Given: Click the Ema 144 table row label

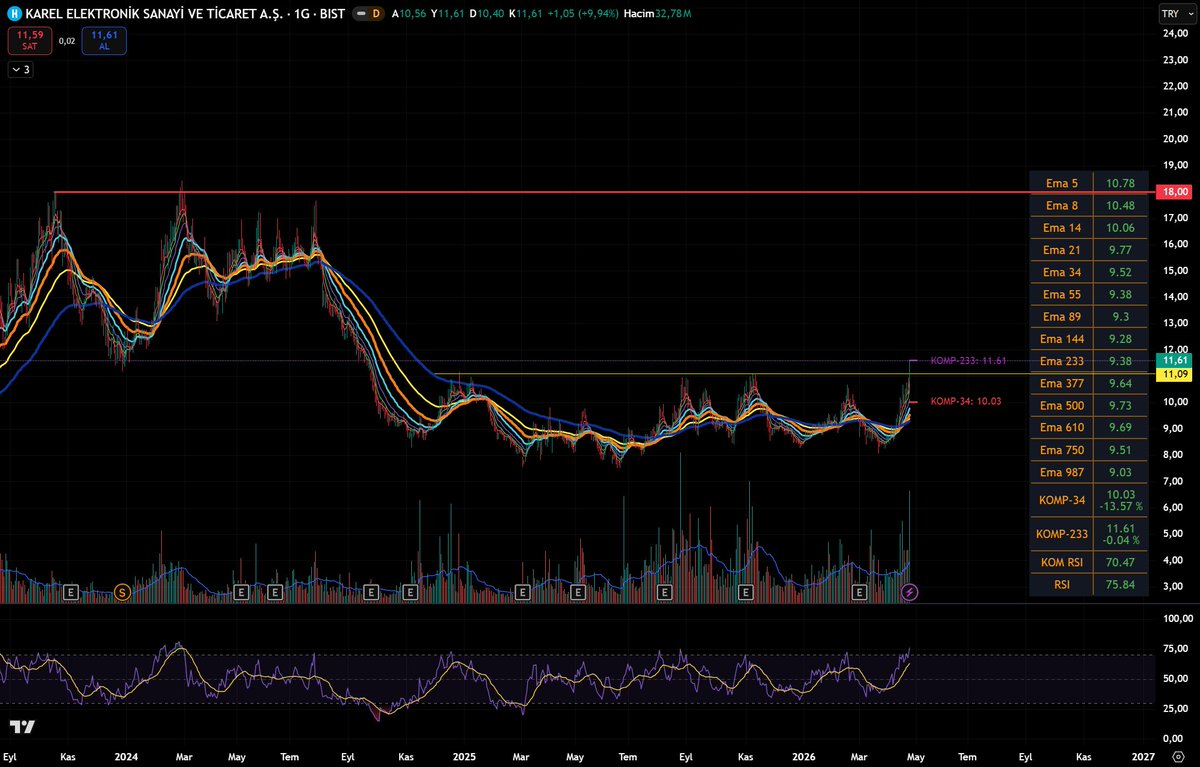Looking at the screenshot, I should [x=1061, y=339].
